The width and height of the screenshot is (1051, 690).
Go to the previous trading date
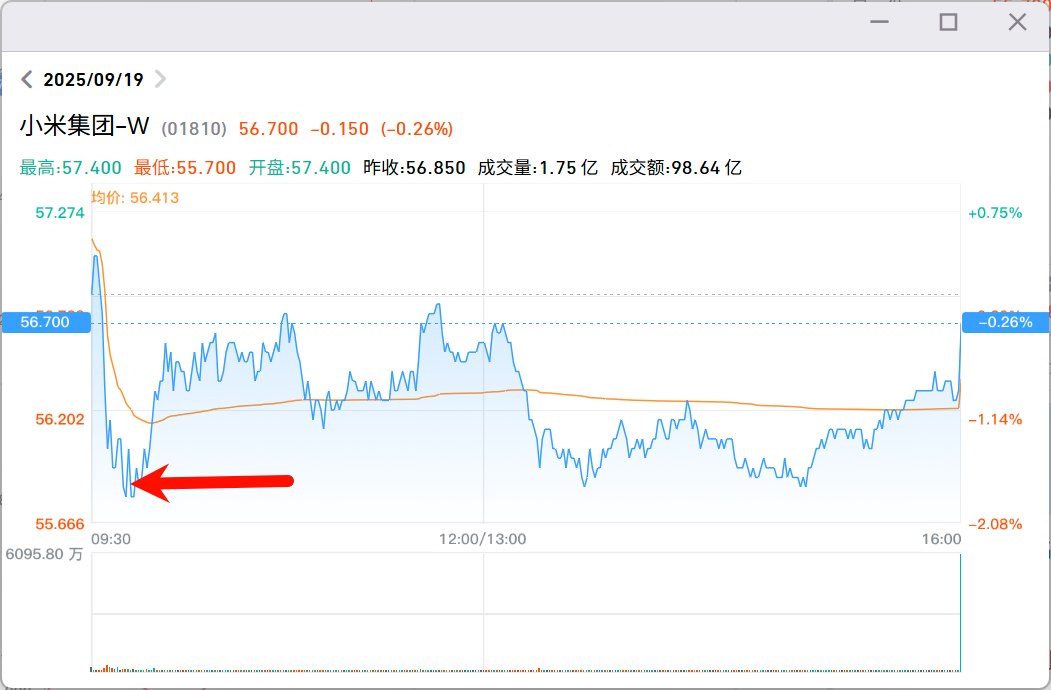tap(27, 79)
